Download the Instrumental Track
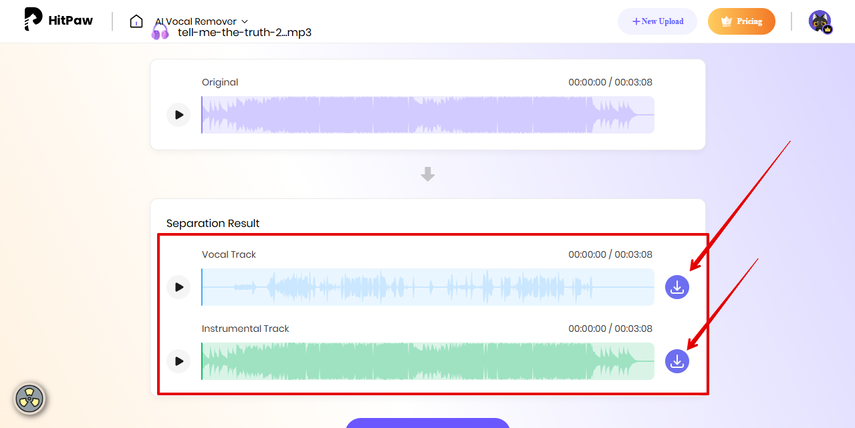The width and height of the screenshot is (855, 428). [x=677, y=361]
